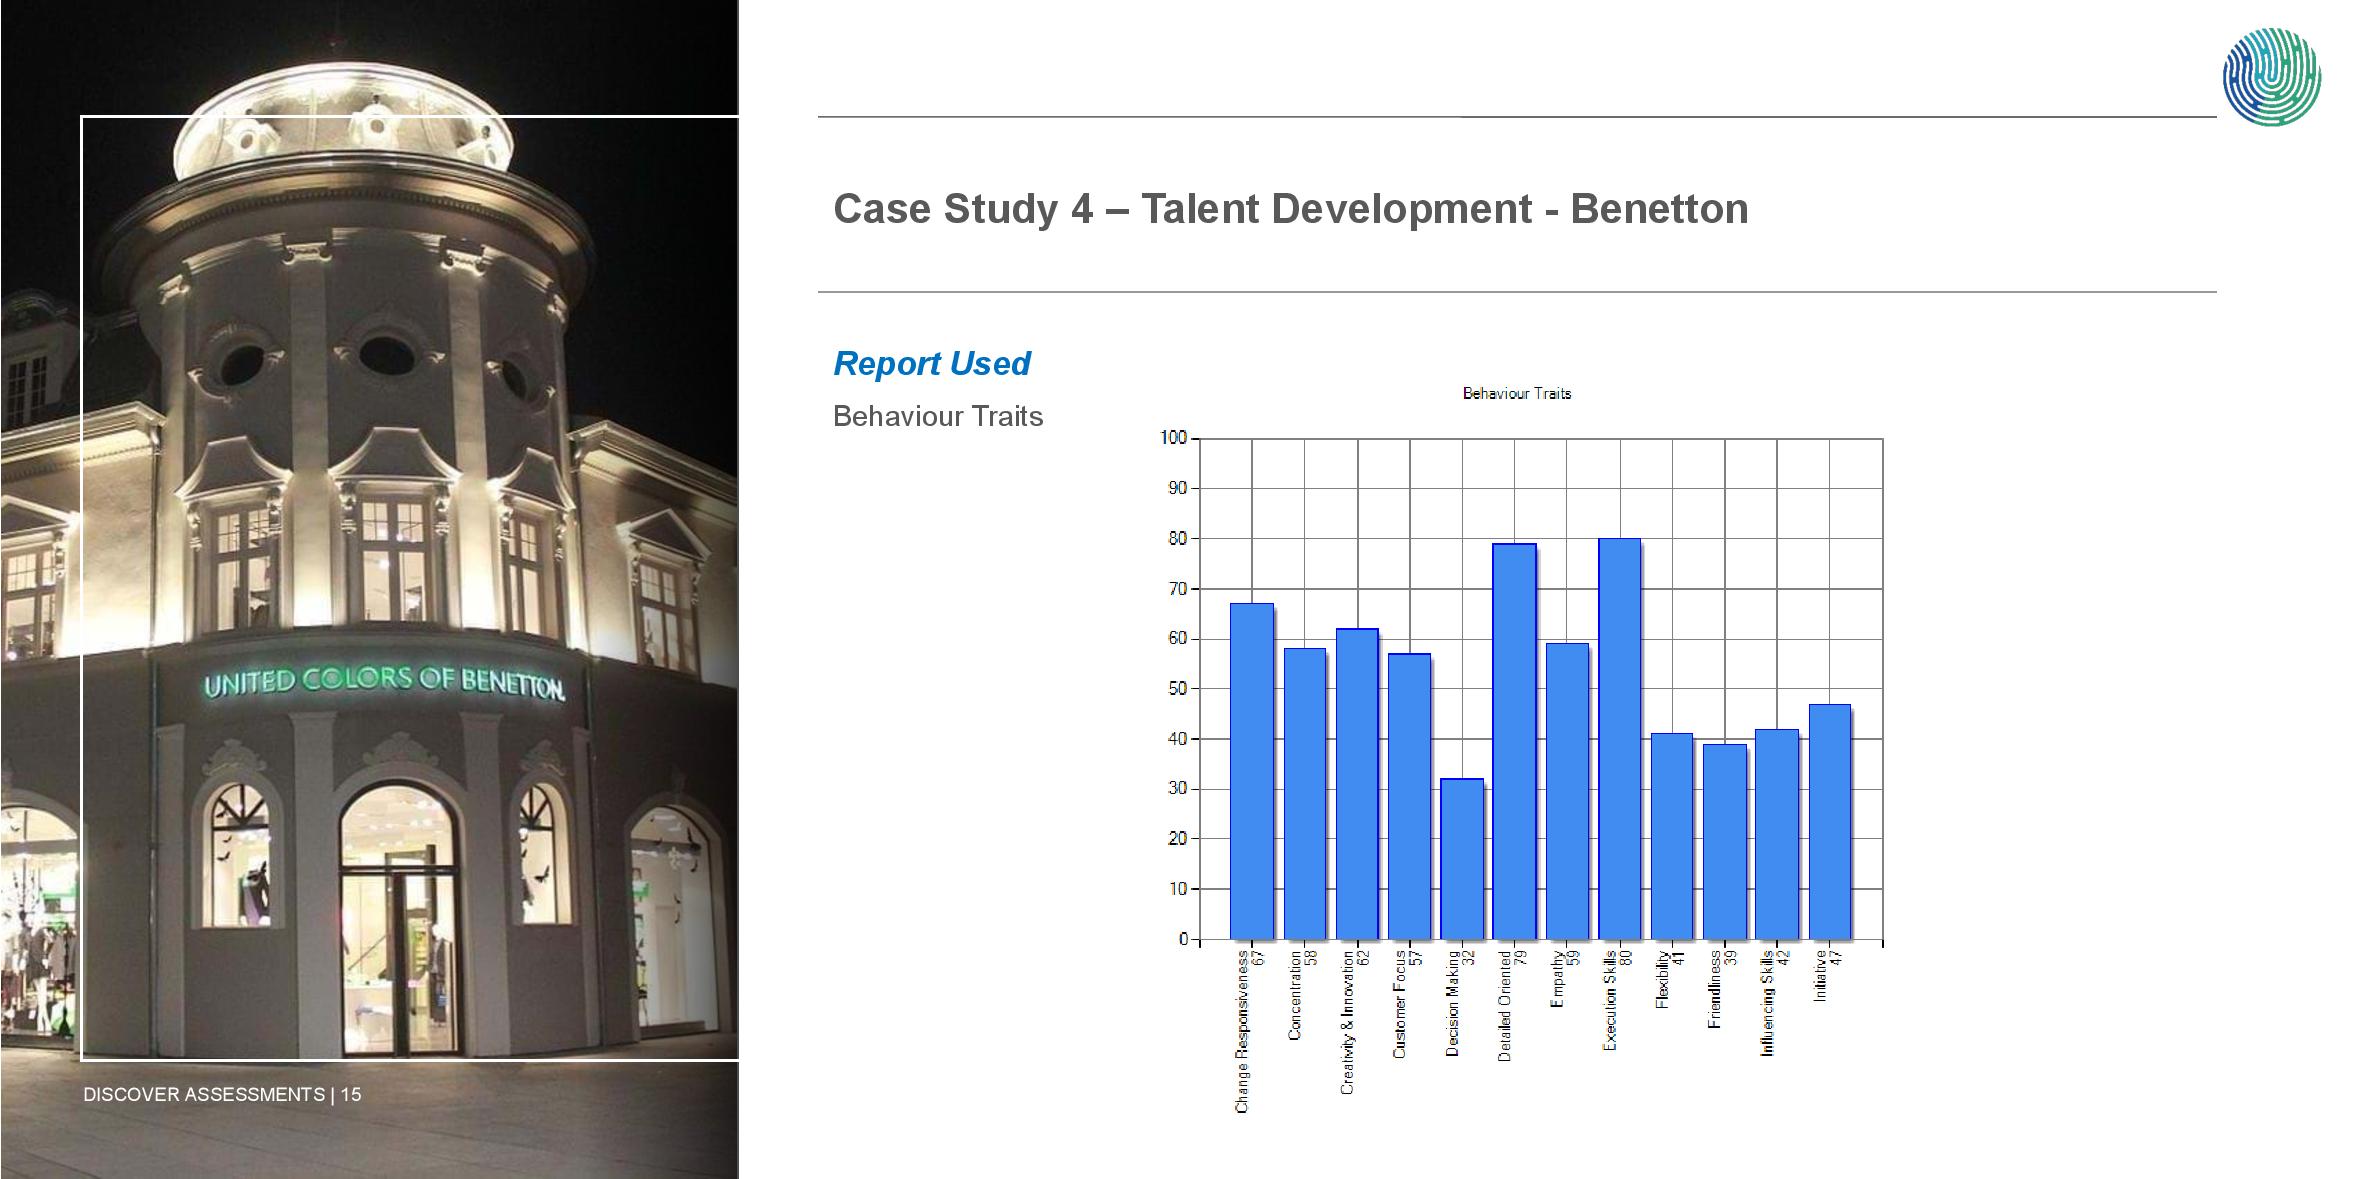The image size is (2360, 1179).
Task: Click the shortest Decision Making bar
Action: [x=1462, y=858]
